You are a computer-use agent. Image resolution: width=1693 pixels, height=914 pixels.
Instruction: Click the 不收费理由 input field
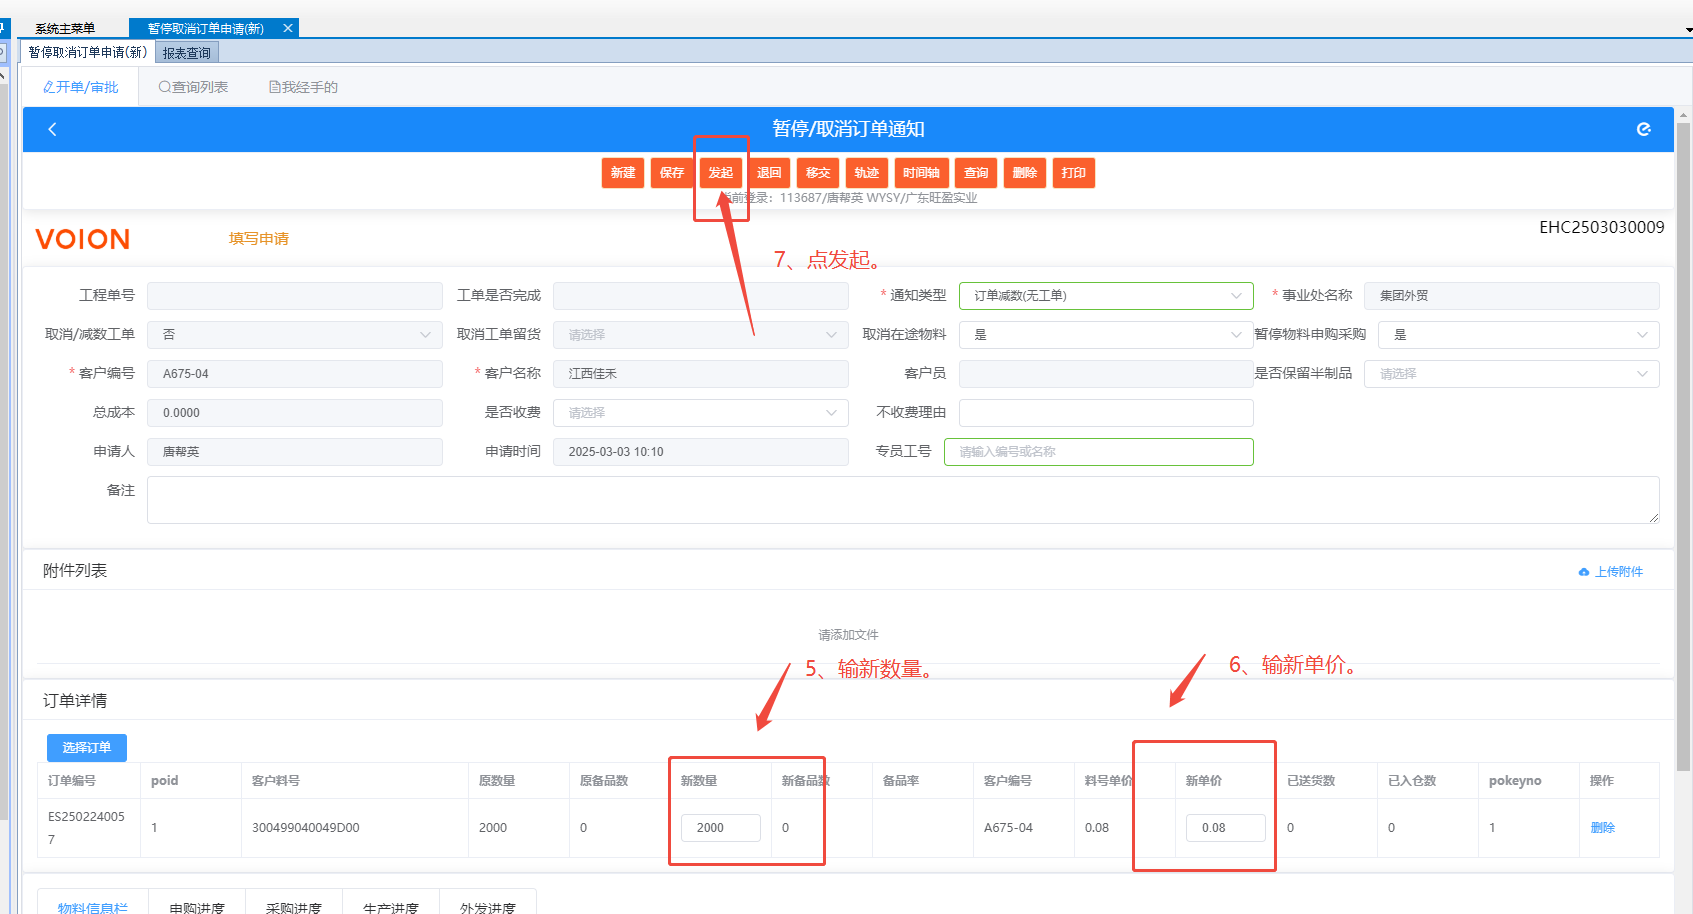click(1106, 413)
